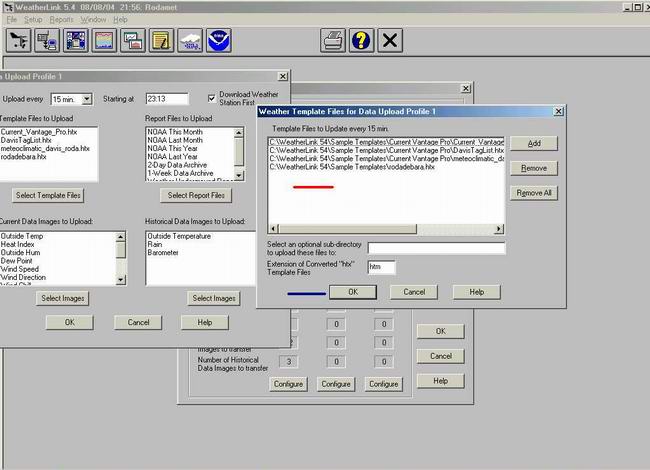
Task: Open the Help menu
Action: (120, 19)
